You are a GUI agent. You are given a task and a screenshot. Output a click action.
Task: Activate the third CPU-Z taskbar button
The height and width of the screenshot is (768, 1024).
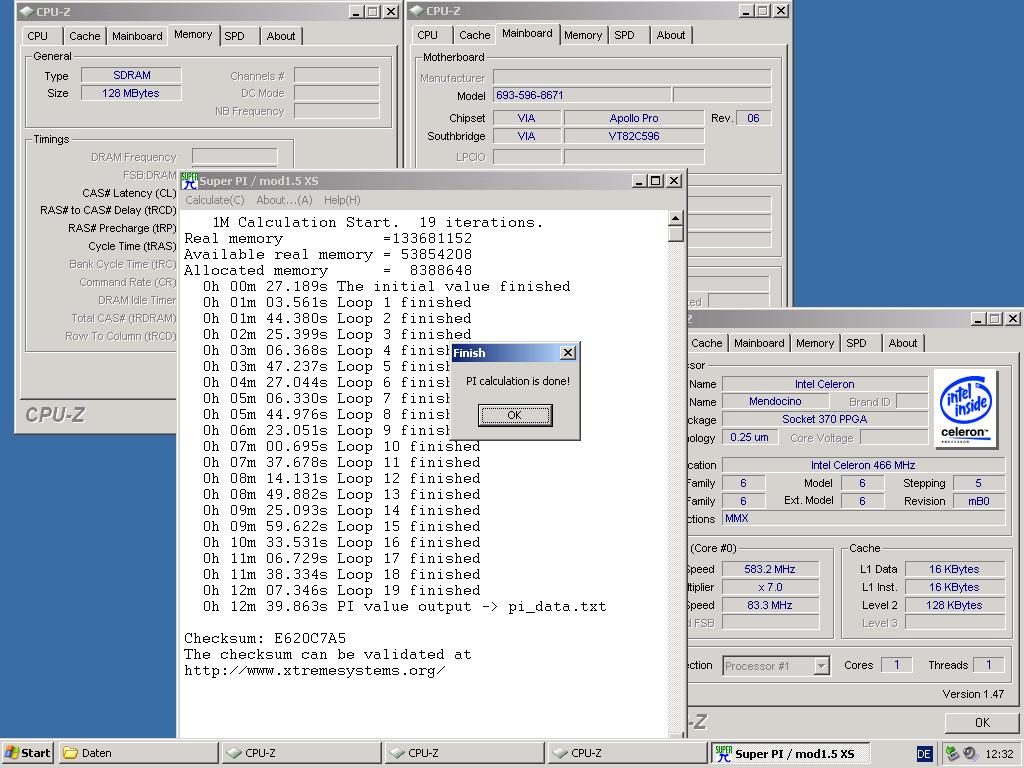tap(627, 753)
